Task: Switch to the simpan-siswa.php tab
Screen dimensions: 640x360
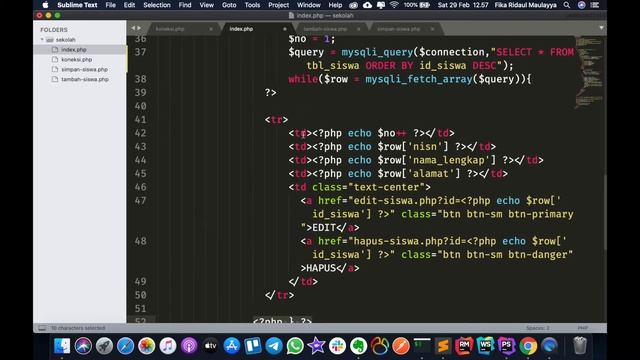Action: click(398, 29)
